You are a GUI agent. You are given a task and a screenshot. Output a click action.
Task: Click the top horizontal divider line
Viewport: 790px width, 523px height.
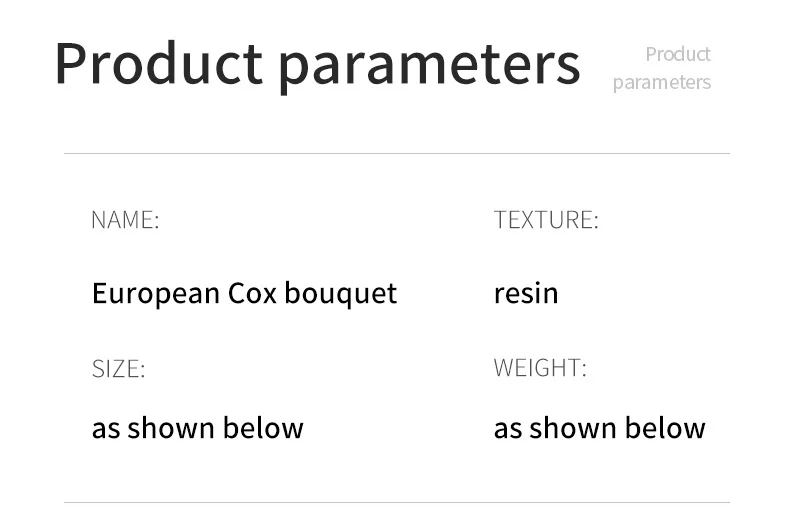point(396,154)
